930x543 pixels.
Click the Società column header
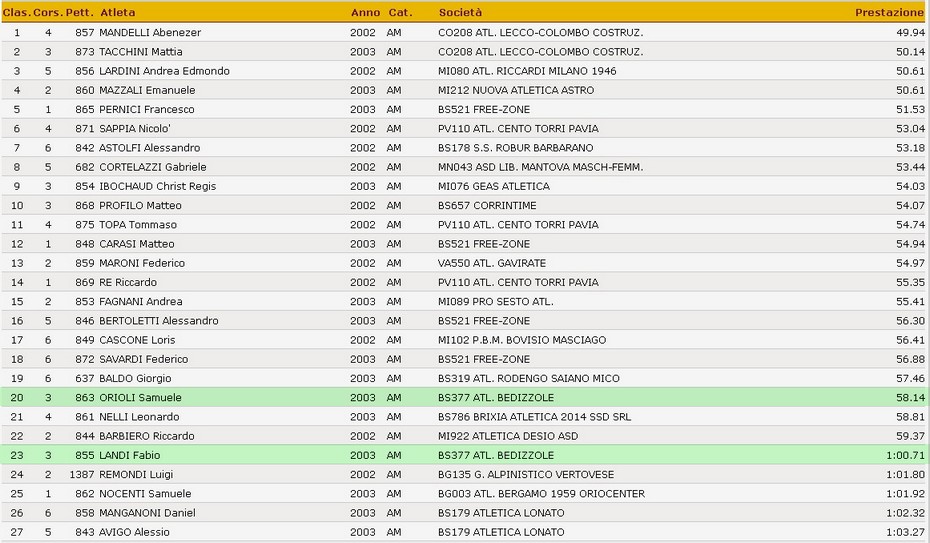coord(460,12)
